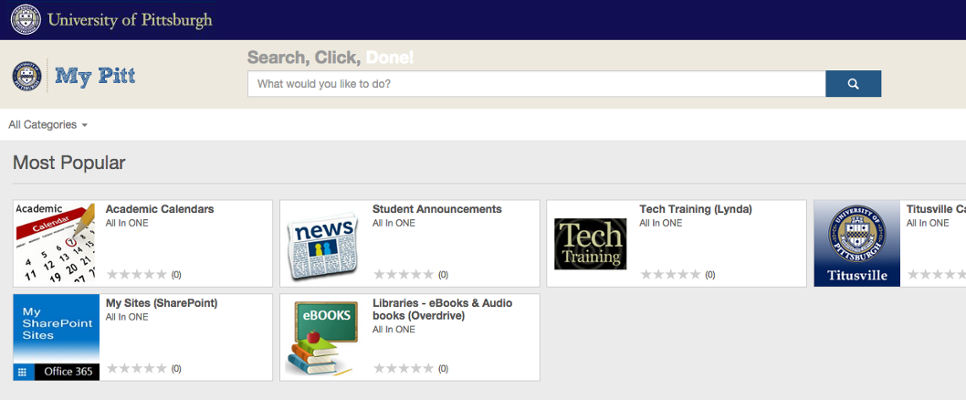Rate Student Announcements with the star rating
Viewport: 966px width, 400px height.
404,274
